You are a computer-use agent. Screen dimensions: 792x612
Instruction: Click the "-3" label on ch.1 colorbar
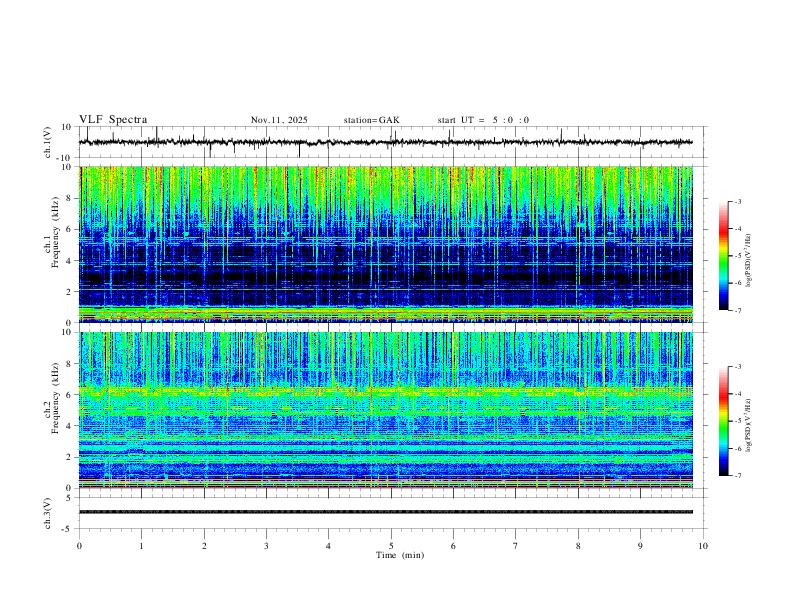[x=738, y=201]
